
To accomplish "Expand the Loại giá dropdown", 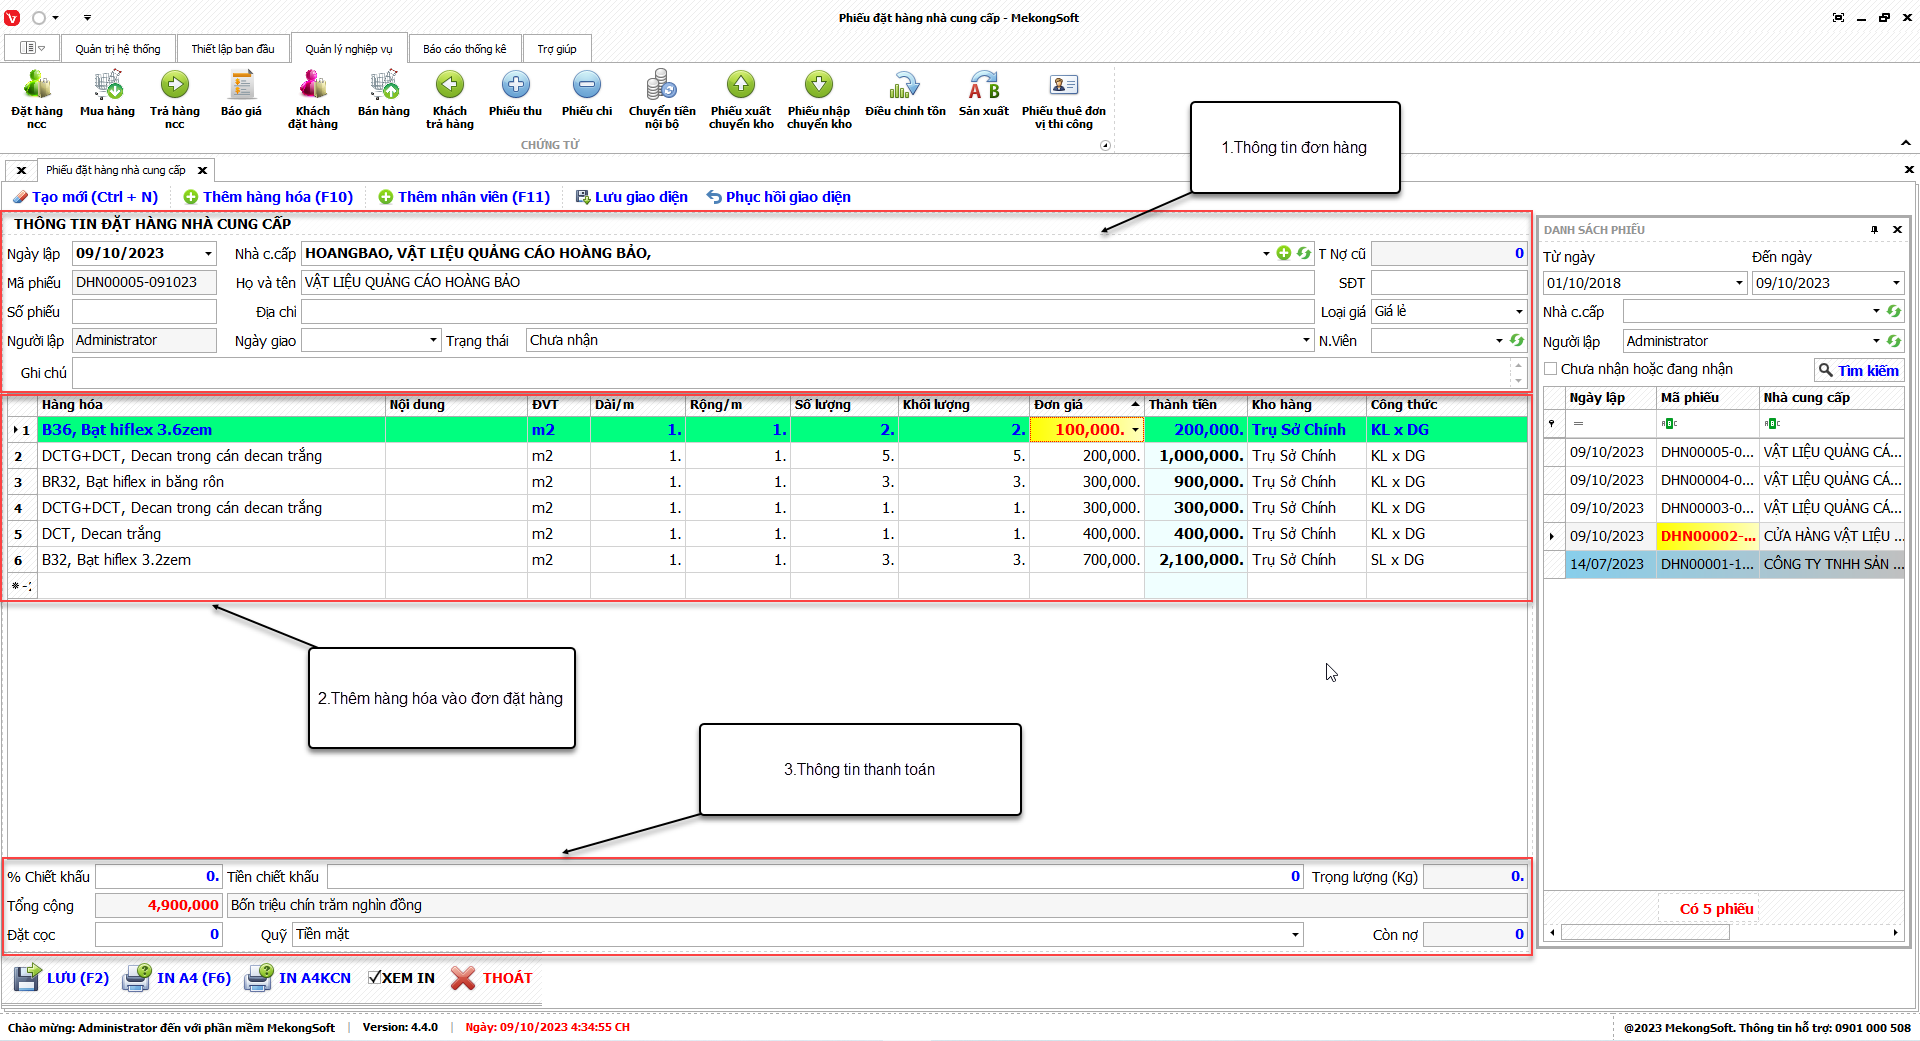I will click(x=1518, y=312).
